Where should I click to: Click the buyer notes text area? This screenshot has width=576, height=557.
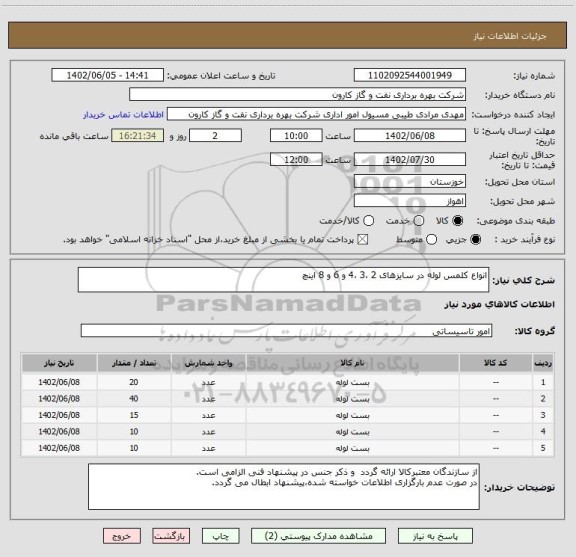pos(284,486)
